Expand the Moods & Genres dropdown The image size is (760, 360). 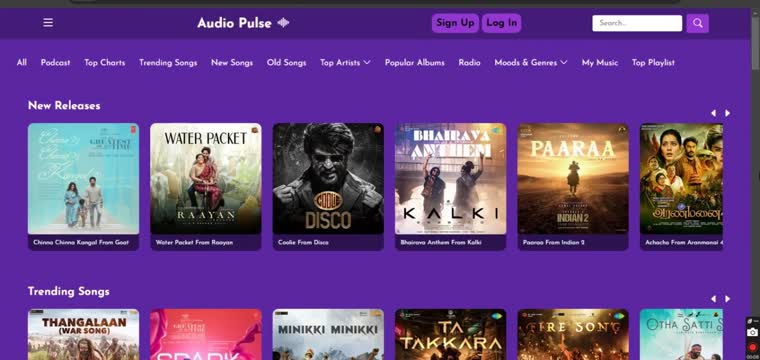531,63
